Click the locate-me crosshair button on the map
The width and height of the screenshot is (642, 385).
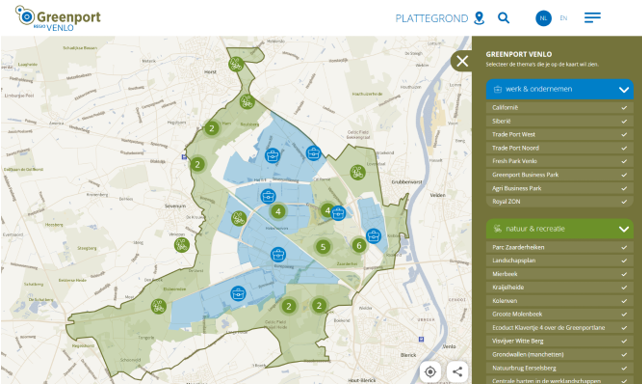click(x=430, y=371)
